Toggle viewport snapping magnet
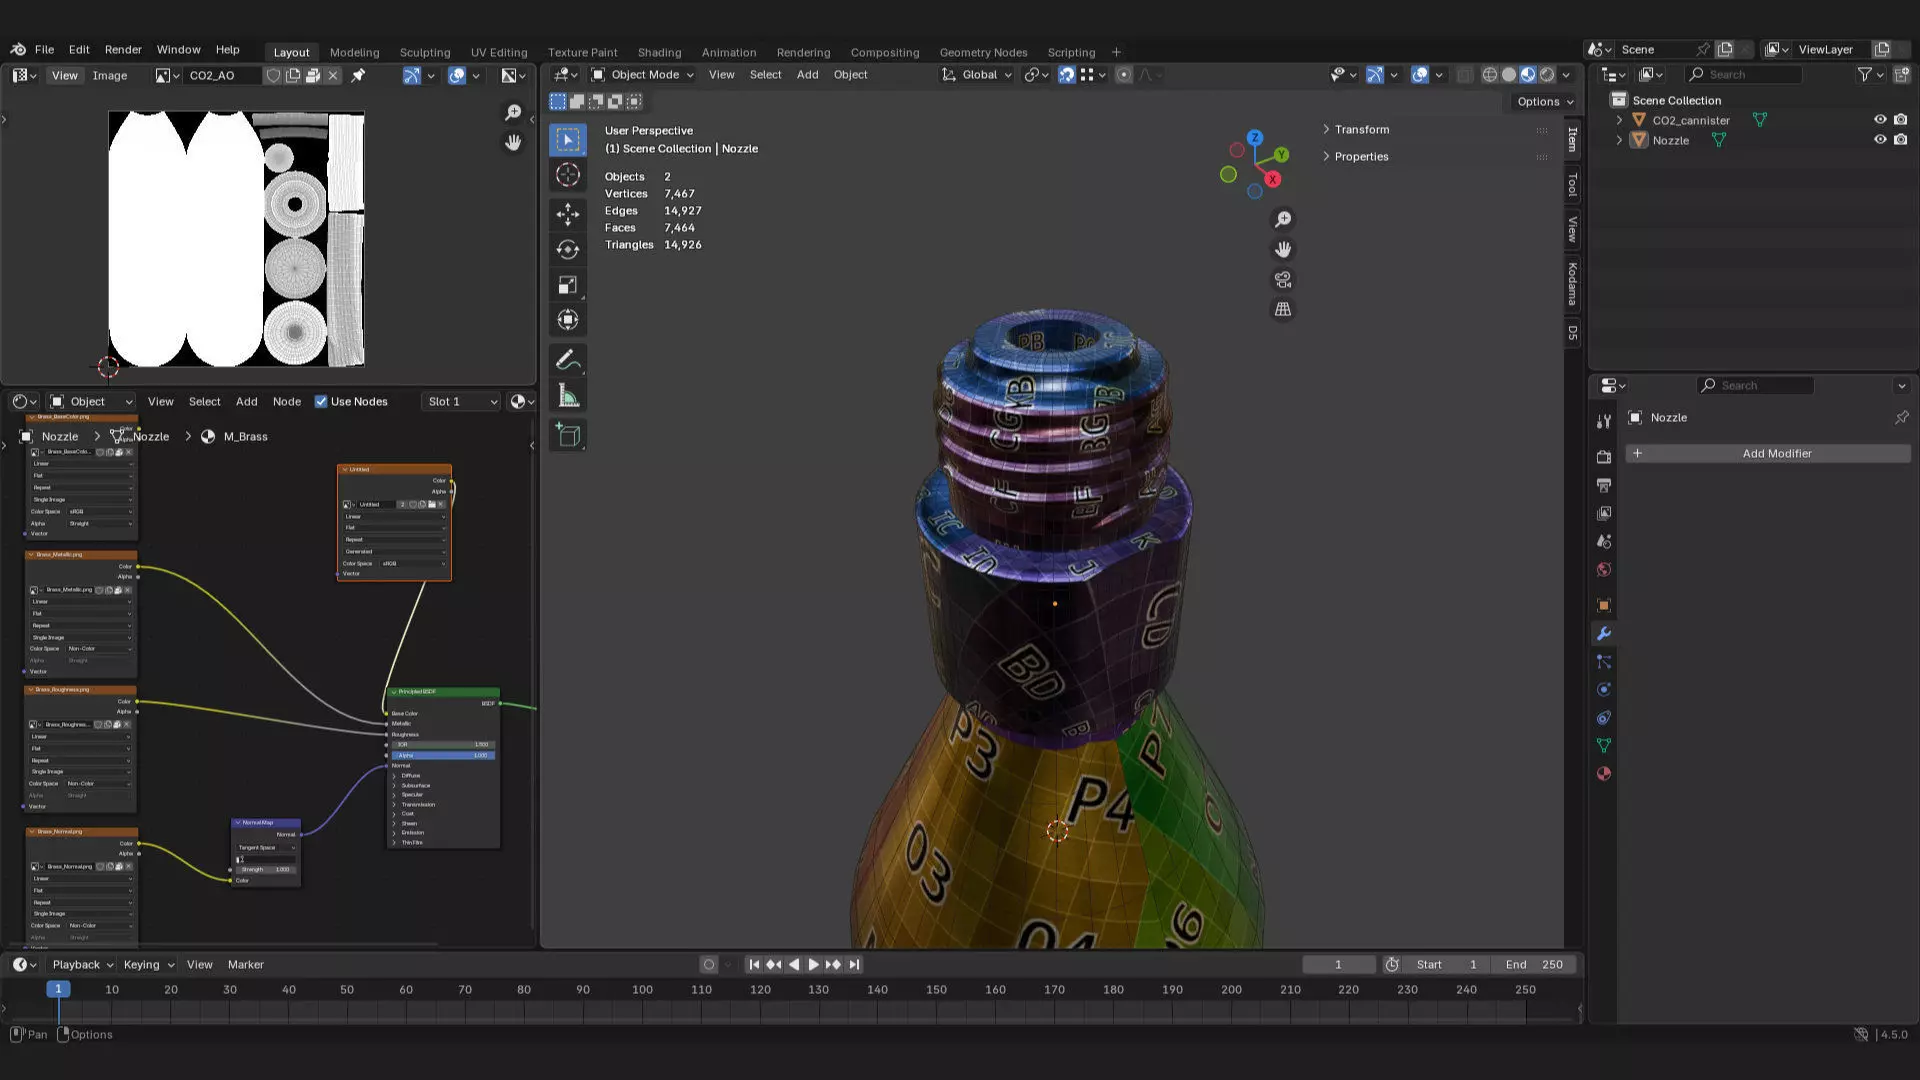This screenshot has height=1080, width=1920. (x=1067, y=75)
